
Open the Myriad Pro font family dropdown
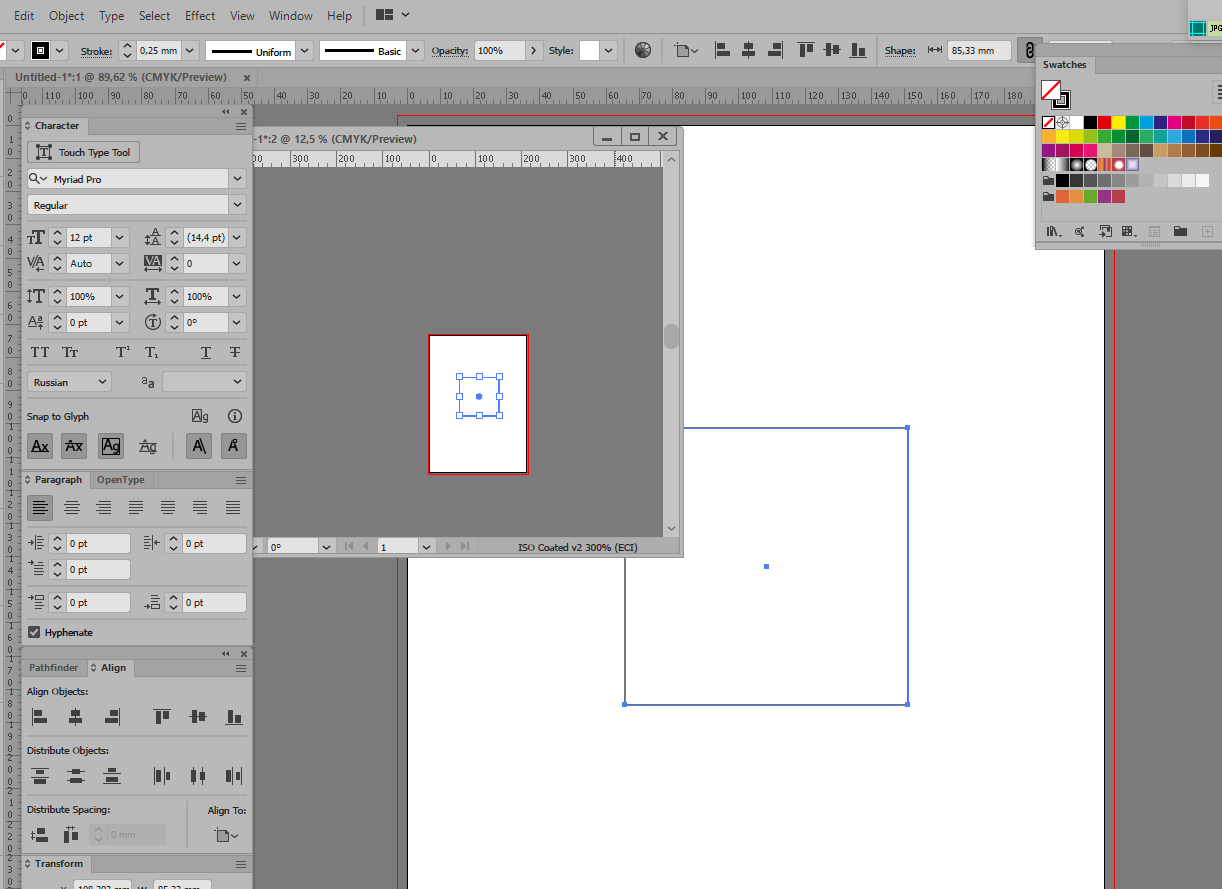coord(237,179)
